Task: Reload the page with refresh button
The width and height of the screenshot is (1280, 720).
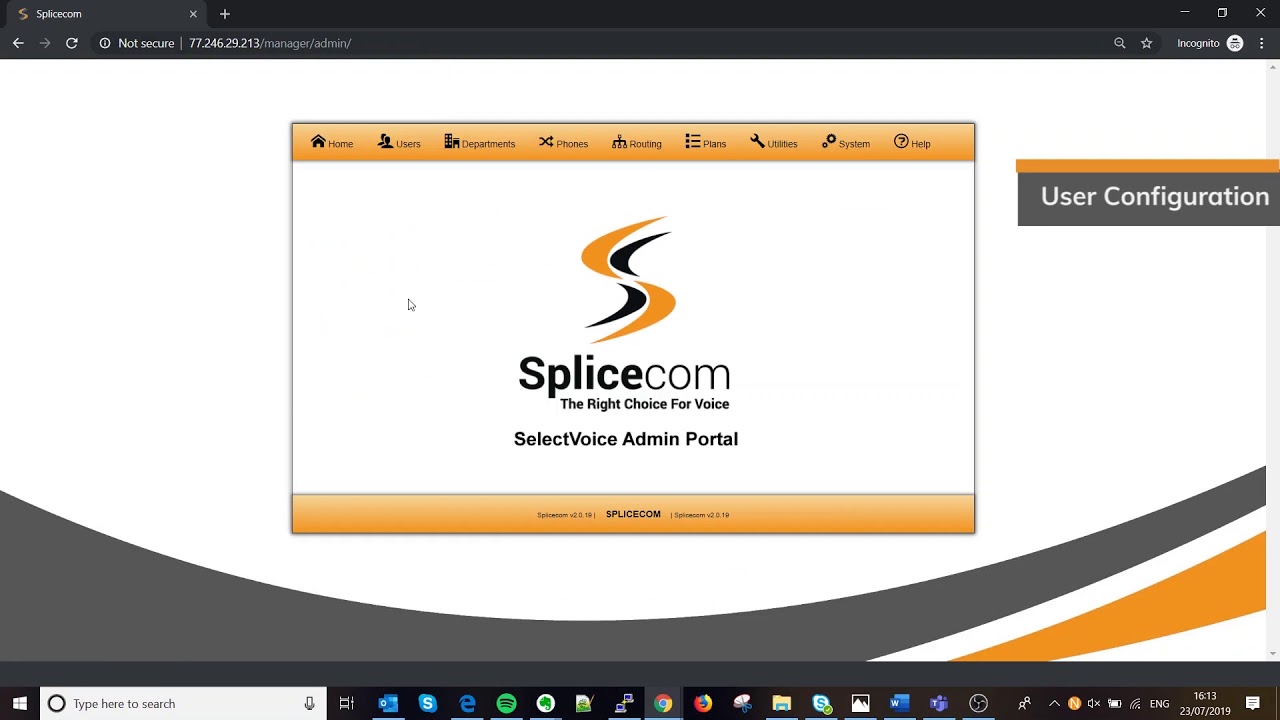Action: tap(72, 43)
